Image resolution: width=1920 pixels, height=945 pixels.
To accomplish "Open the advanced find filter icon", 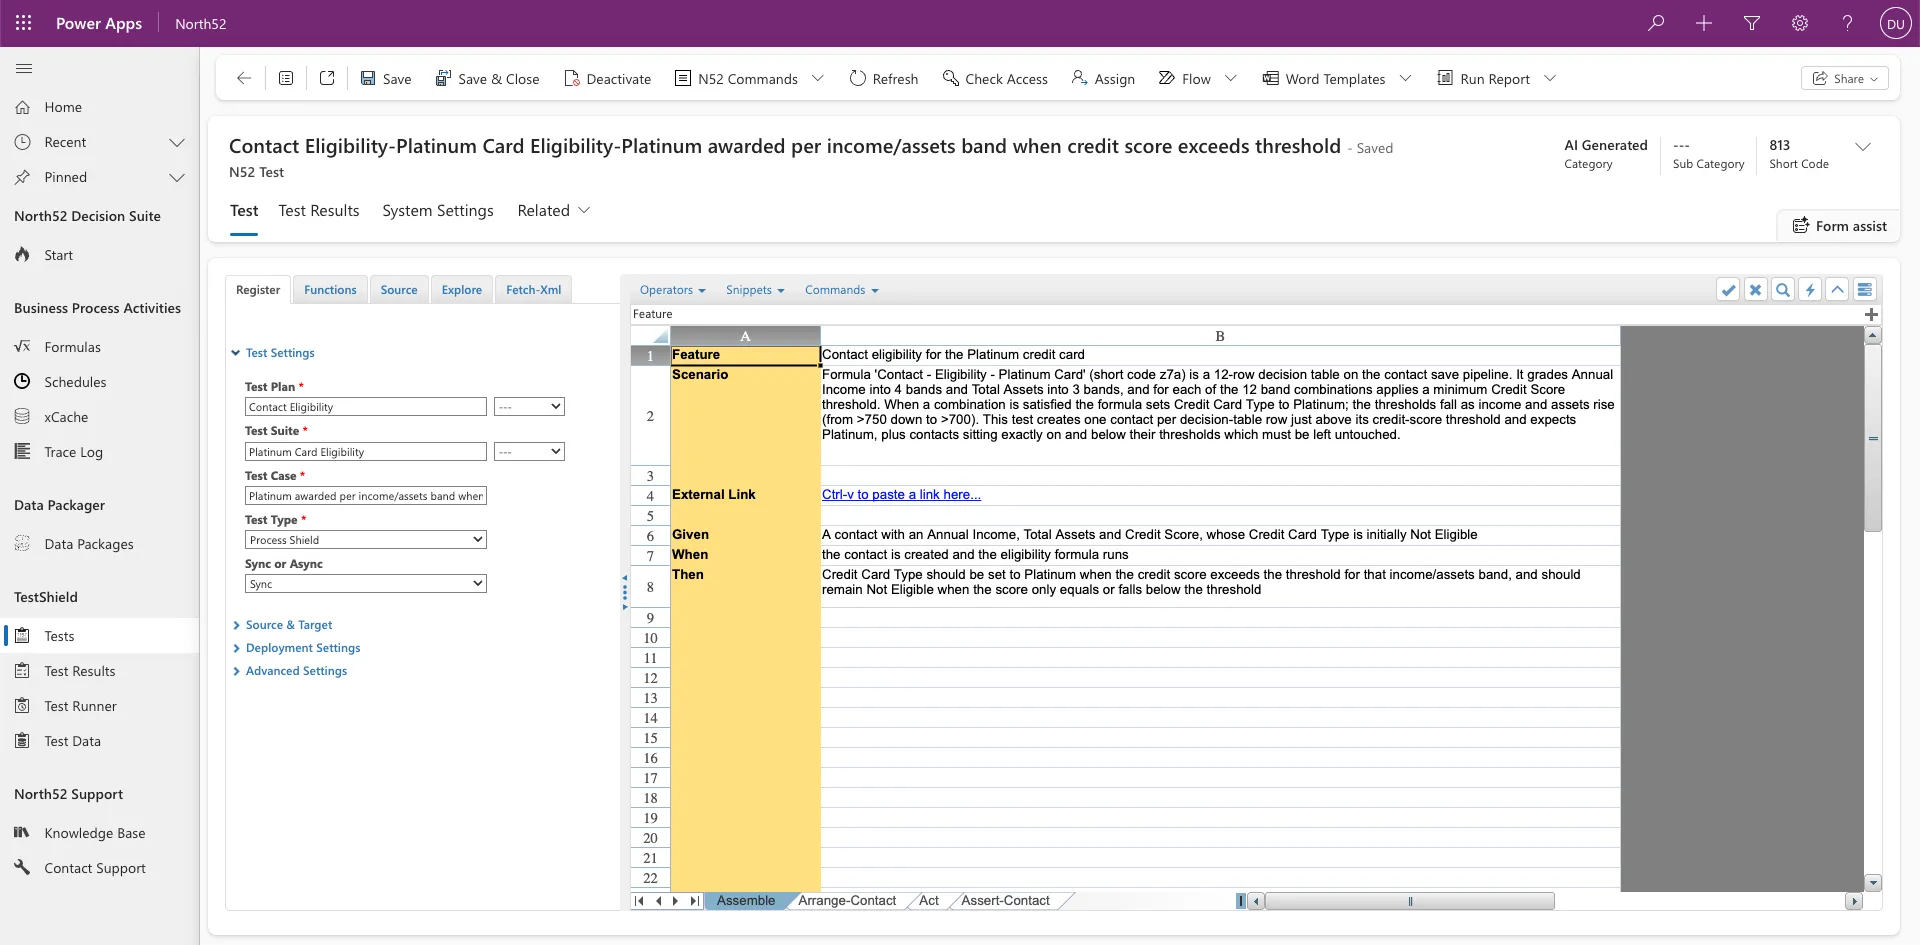I will (x=1752, y=23).
